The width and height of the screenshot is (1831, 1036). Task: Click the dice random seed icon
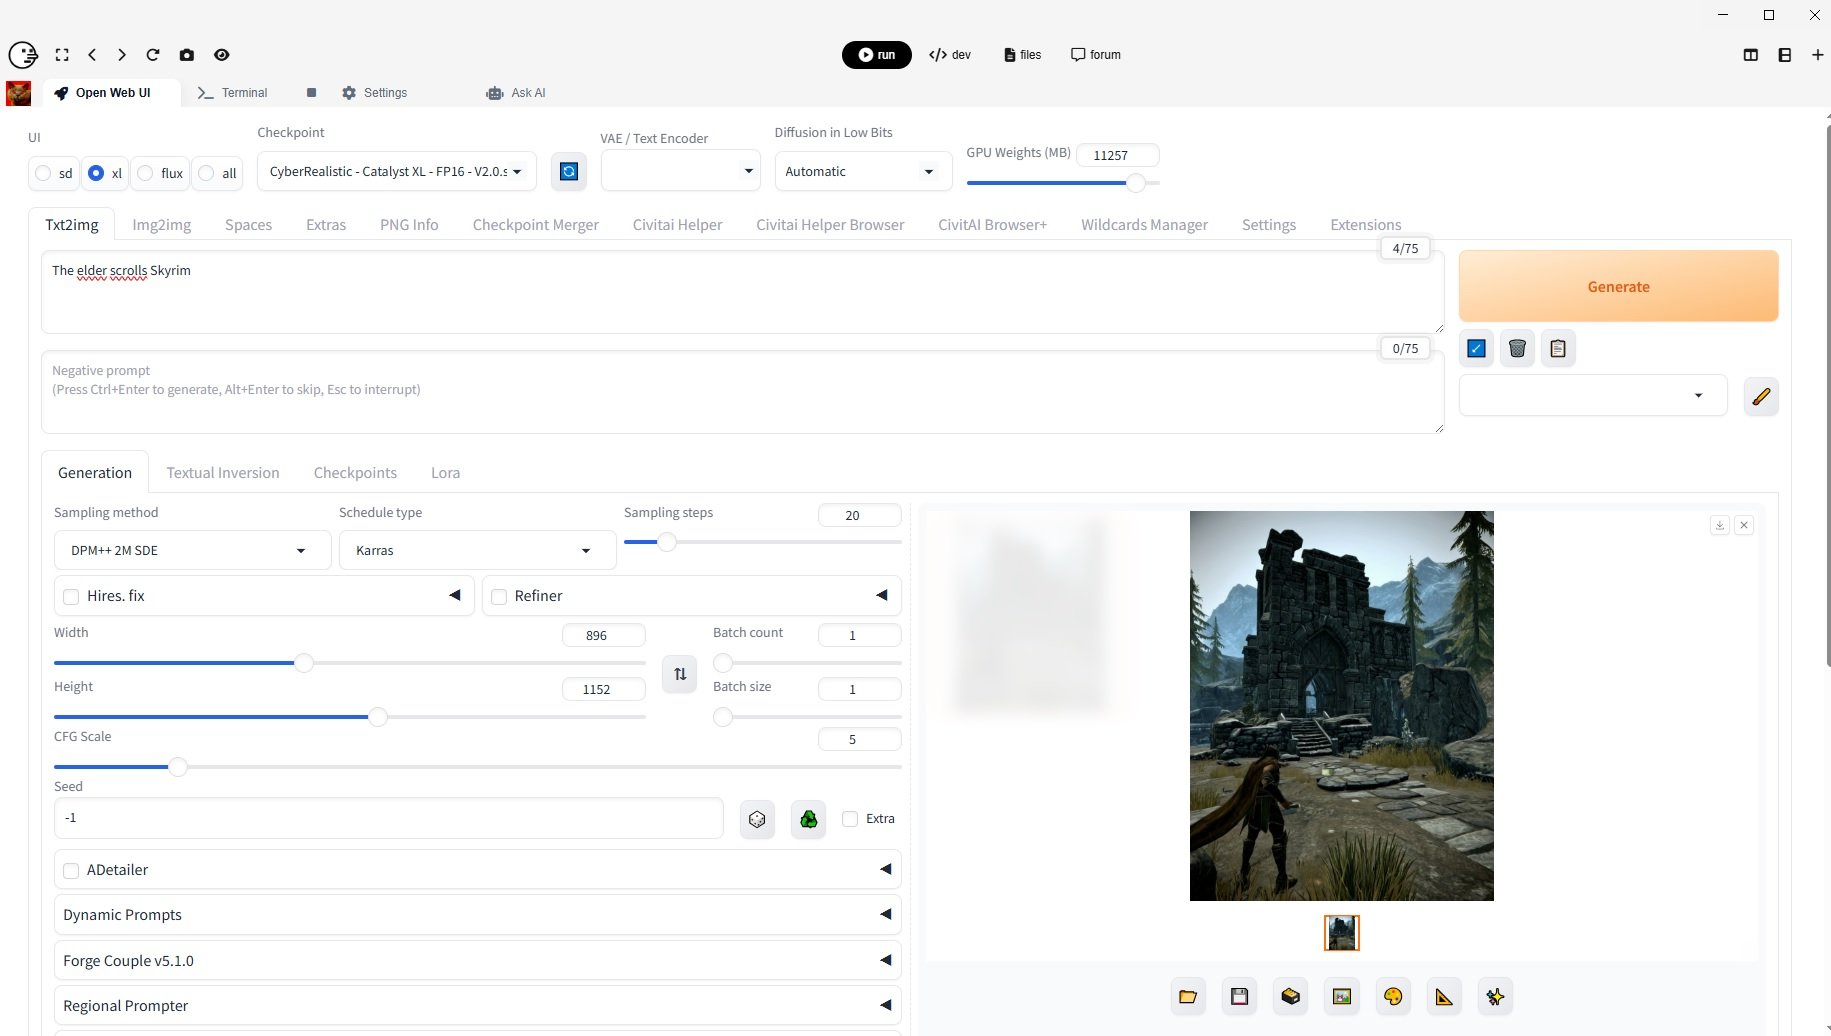tap(757, 819)
